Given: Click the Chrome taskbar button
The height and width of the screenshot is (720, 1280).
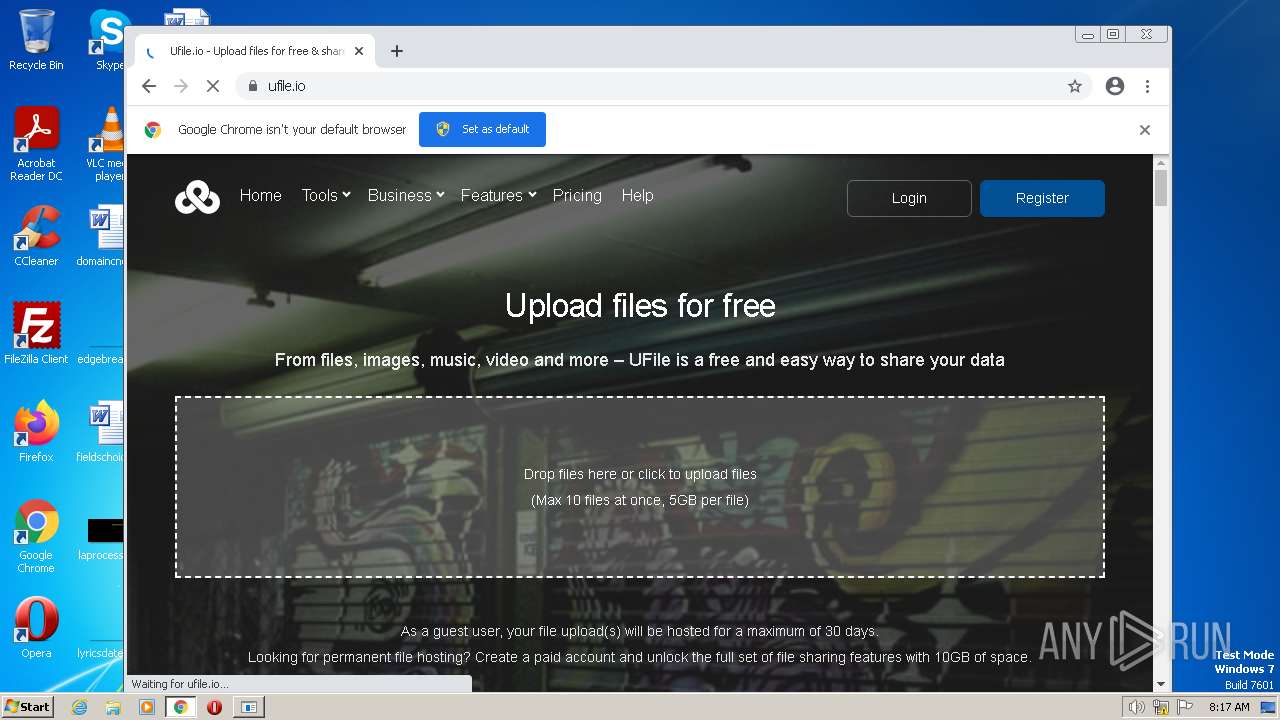Looking at the screenshot, I should [180, 707].
